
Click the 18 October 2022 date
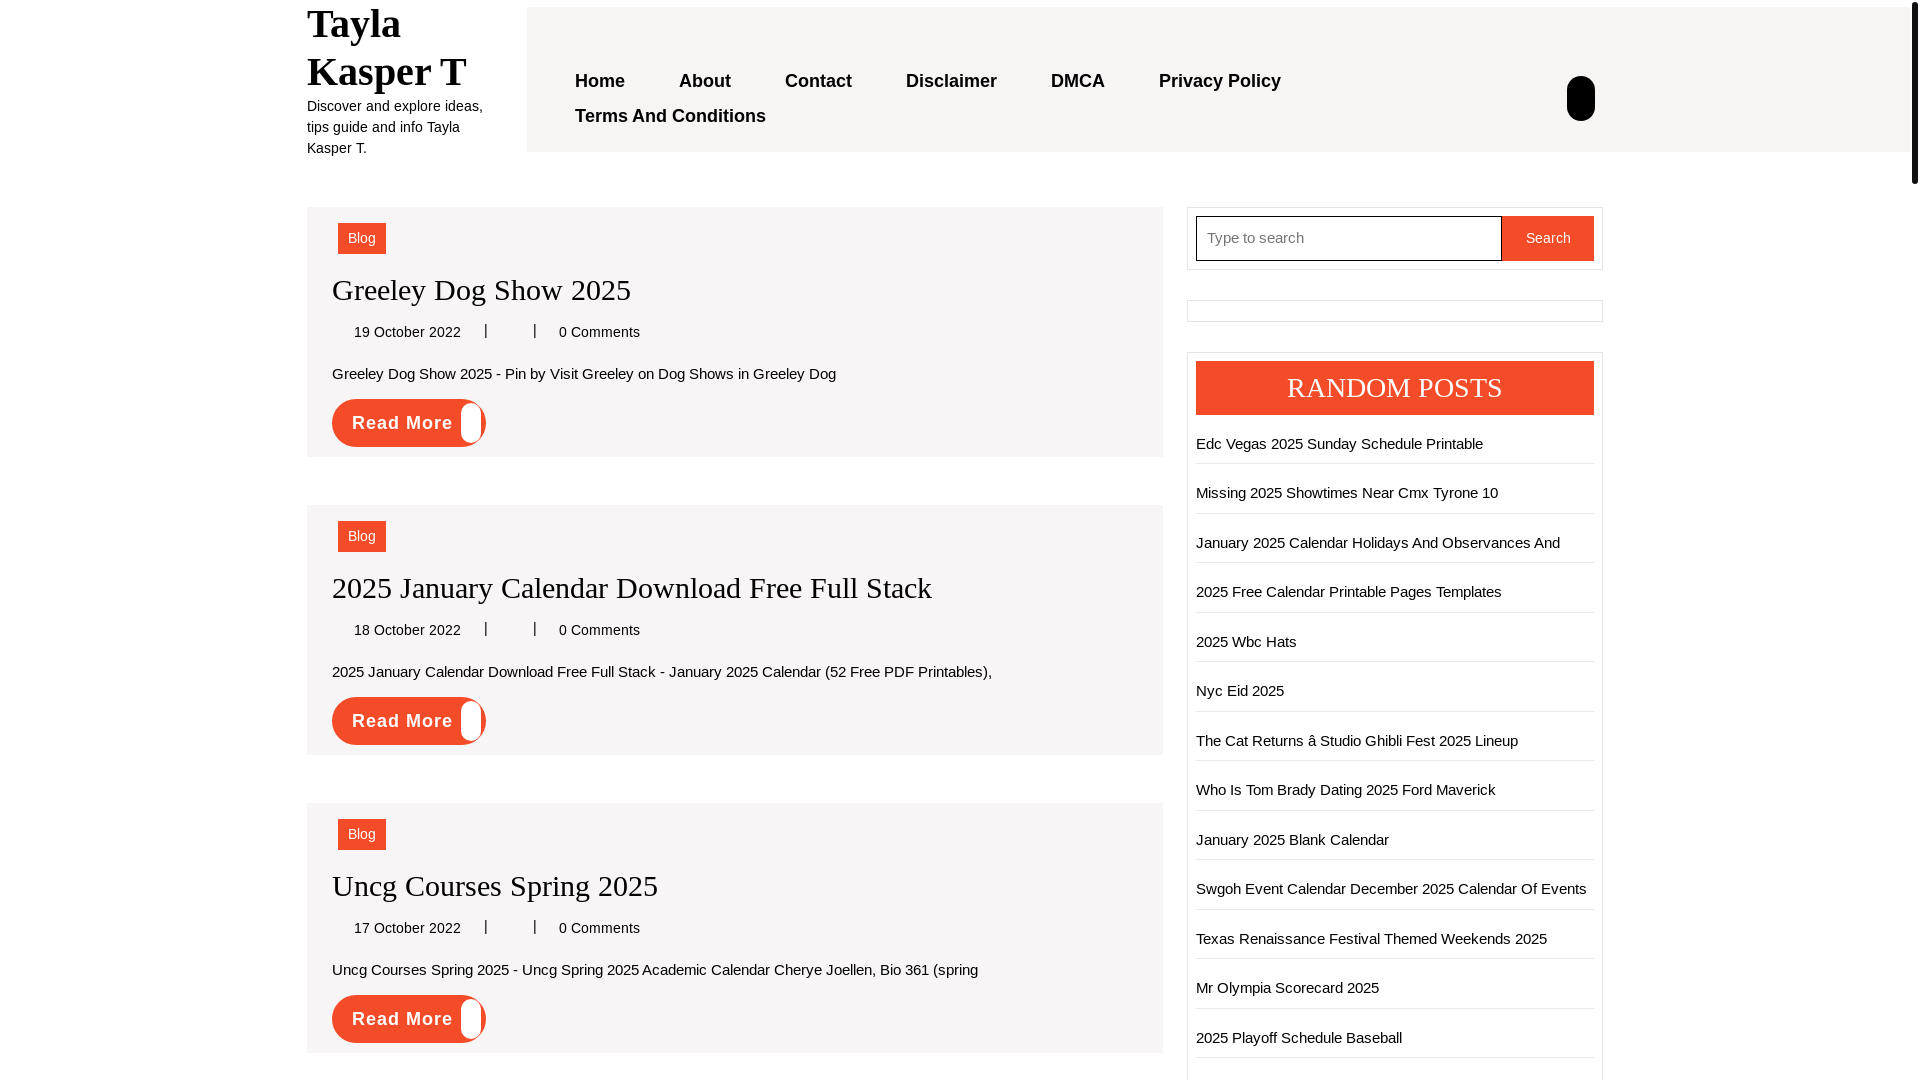[407, 630]
